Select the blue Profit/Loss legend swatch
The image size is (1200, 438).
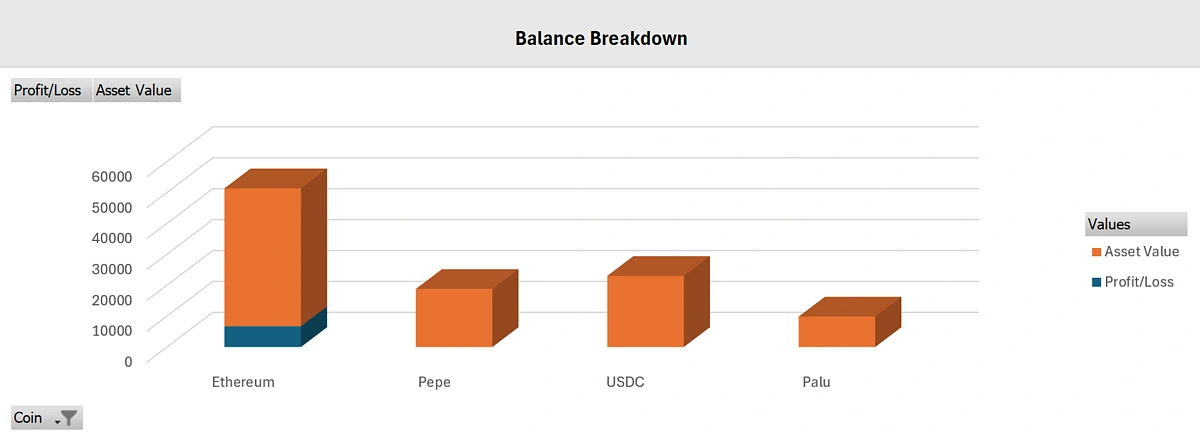(x=1096, y=282)
